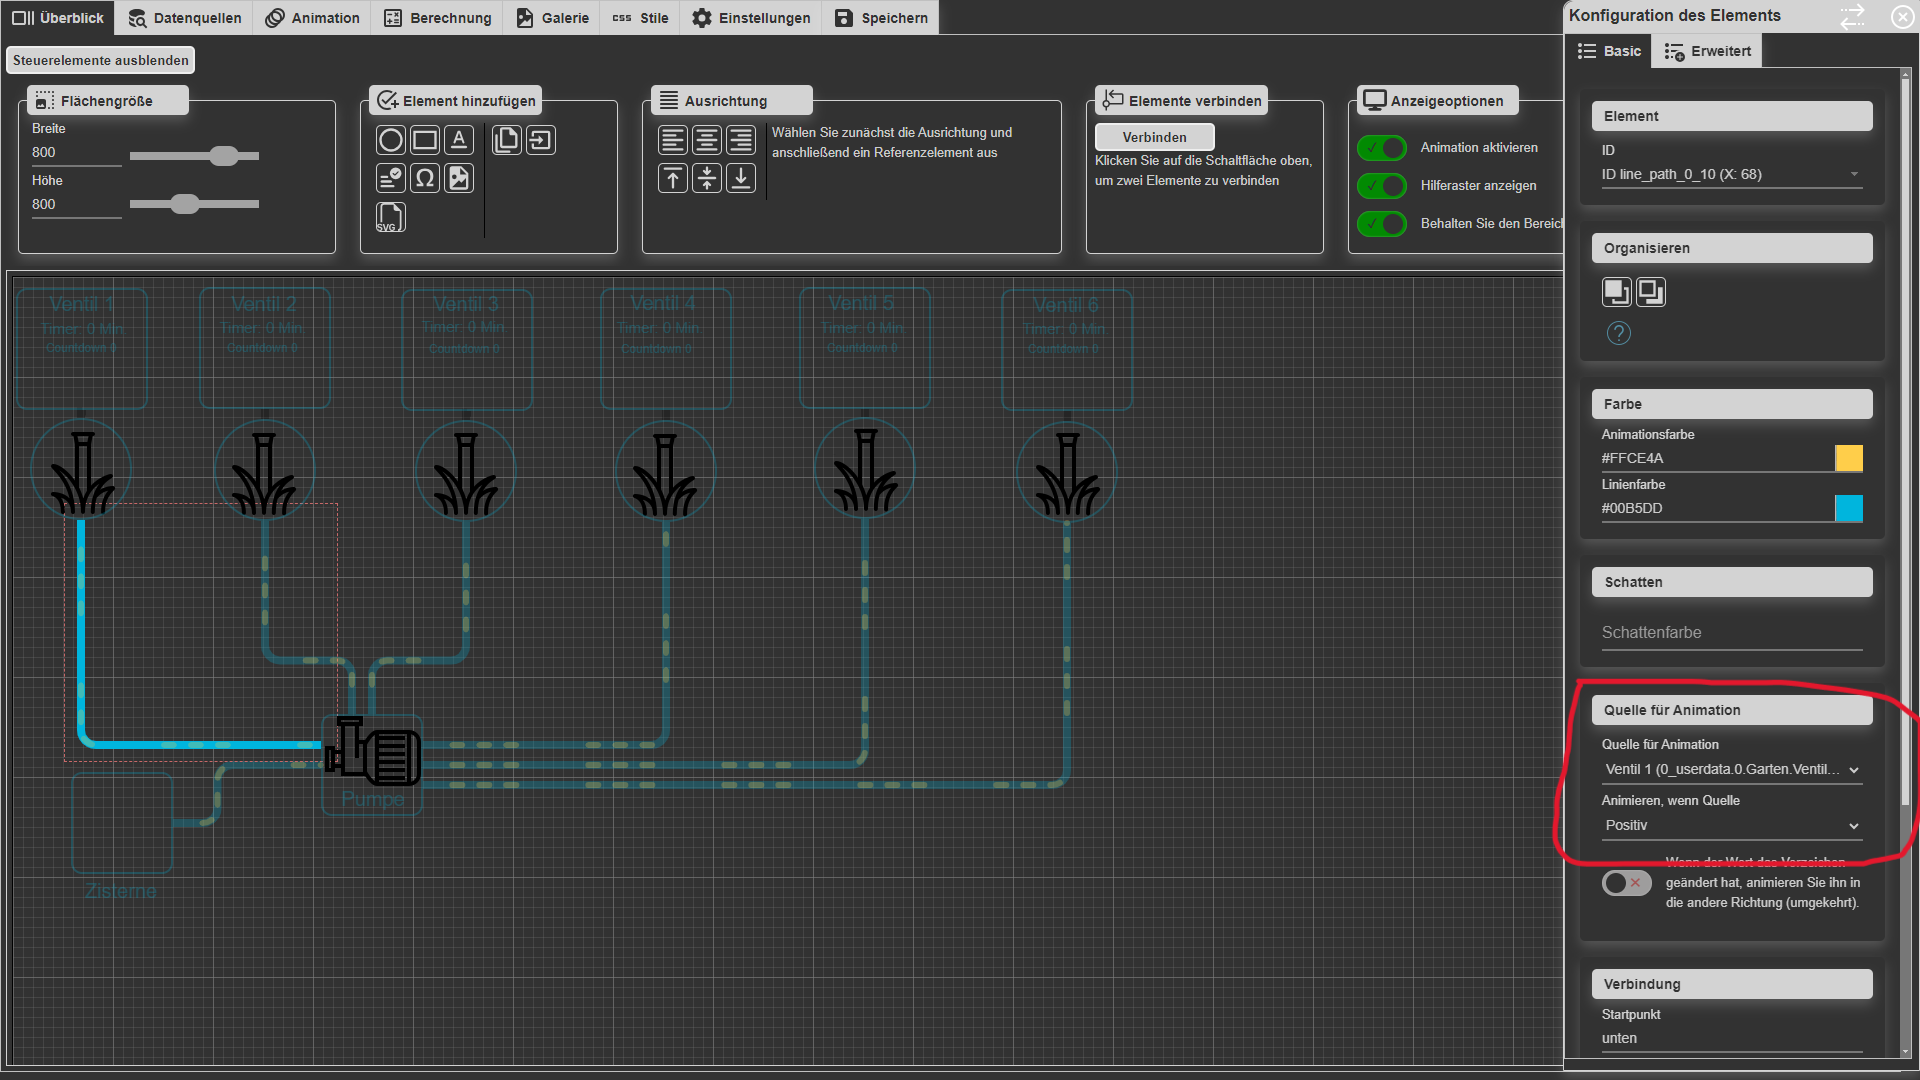The height and width of the screenshot is (1080, 1920).
Task: Switch to the Erweitert configuration tab
Action: tap(1707, 51)
